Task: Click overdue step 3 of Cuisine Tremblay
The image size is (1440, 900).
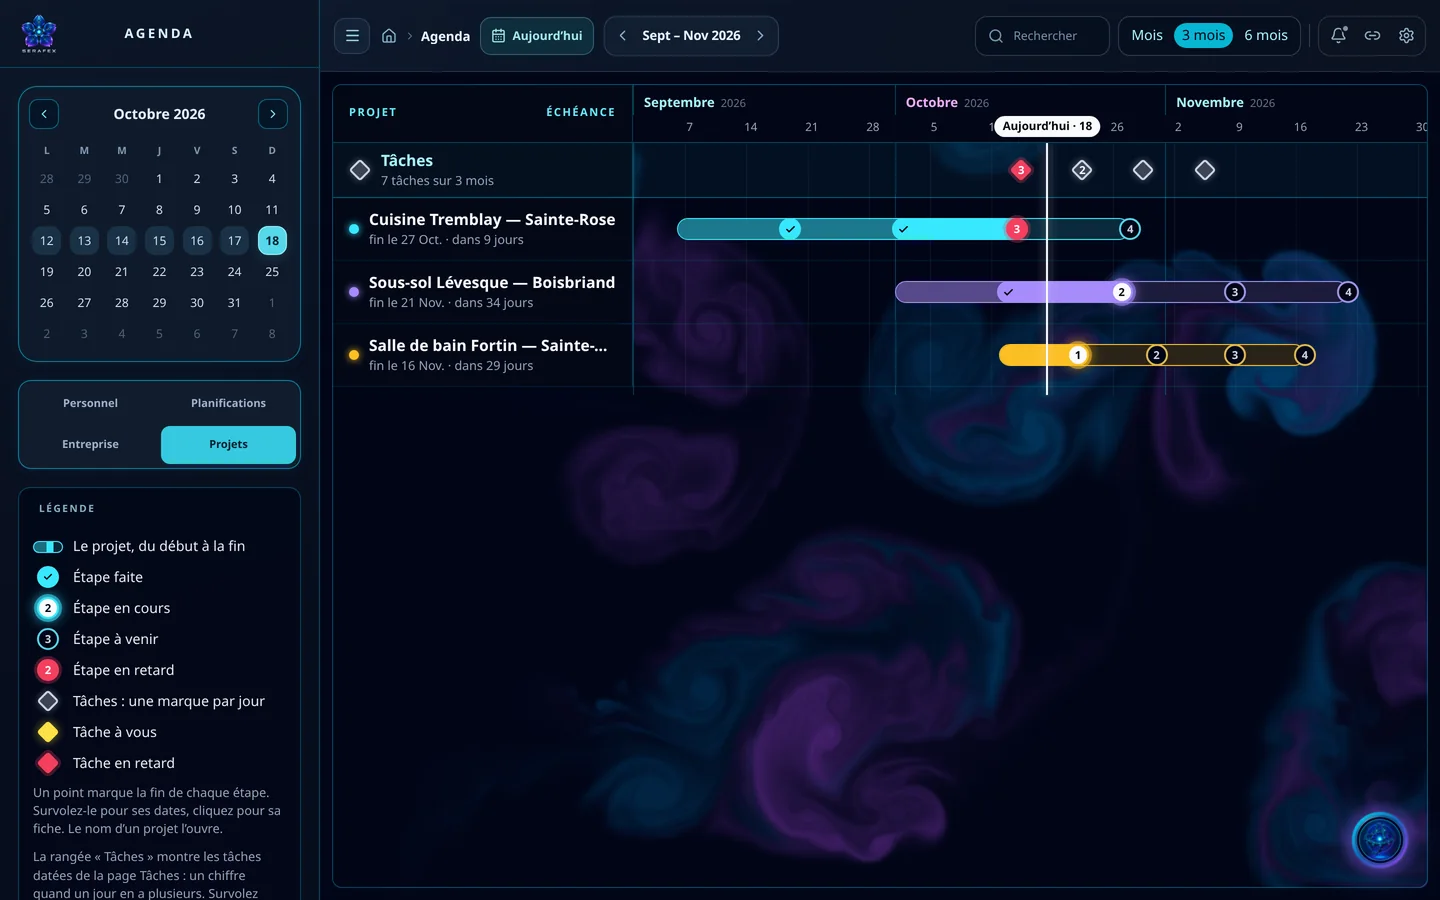Action: (1016, 229)
